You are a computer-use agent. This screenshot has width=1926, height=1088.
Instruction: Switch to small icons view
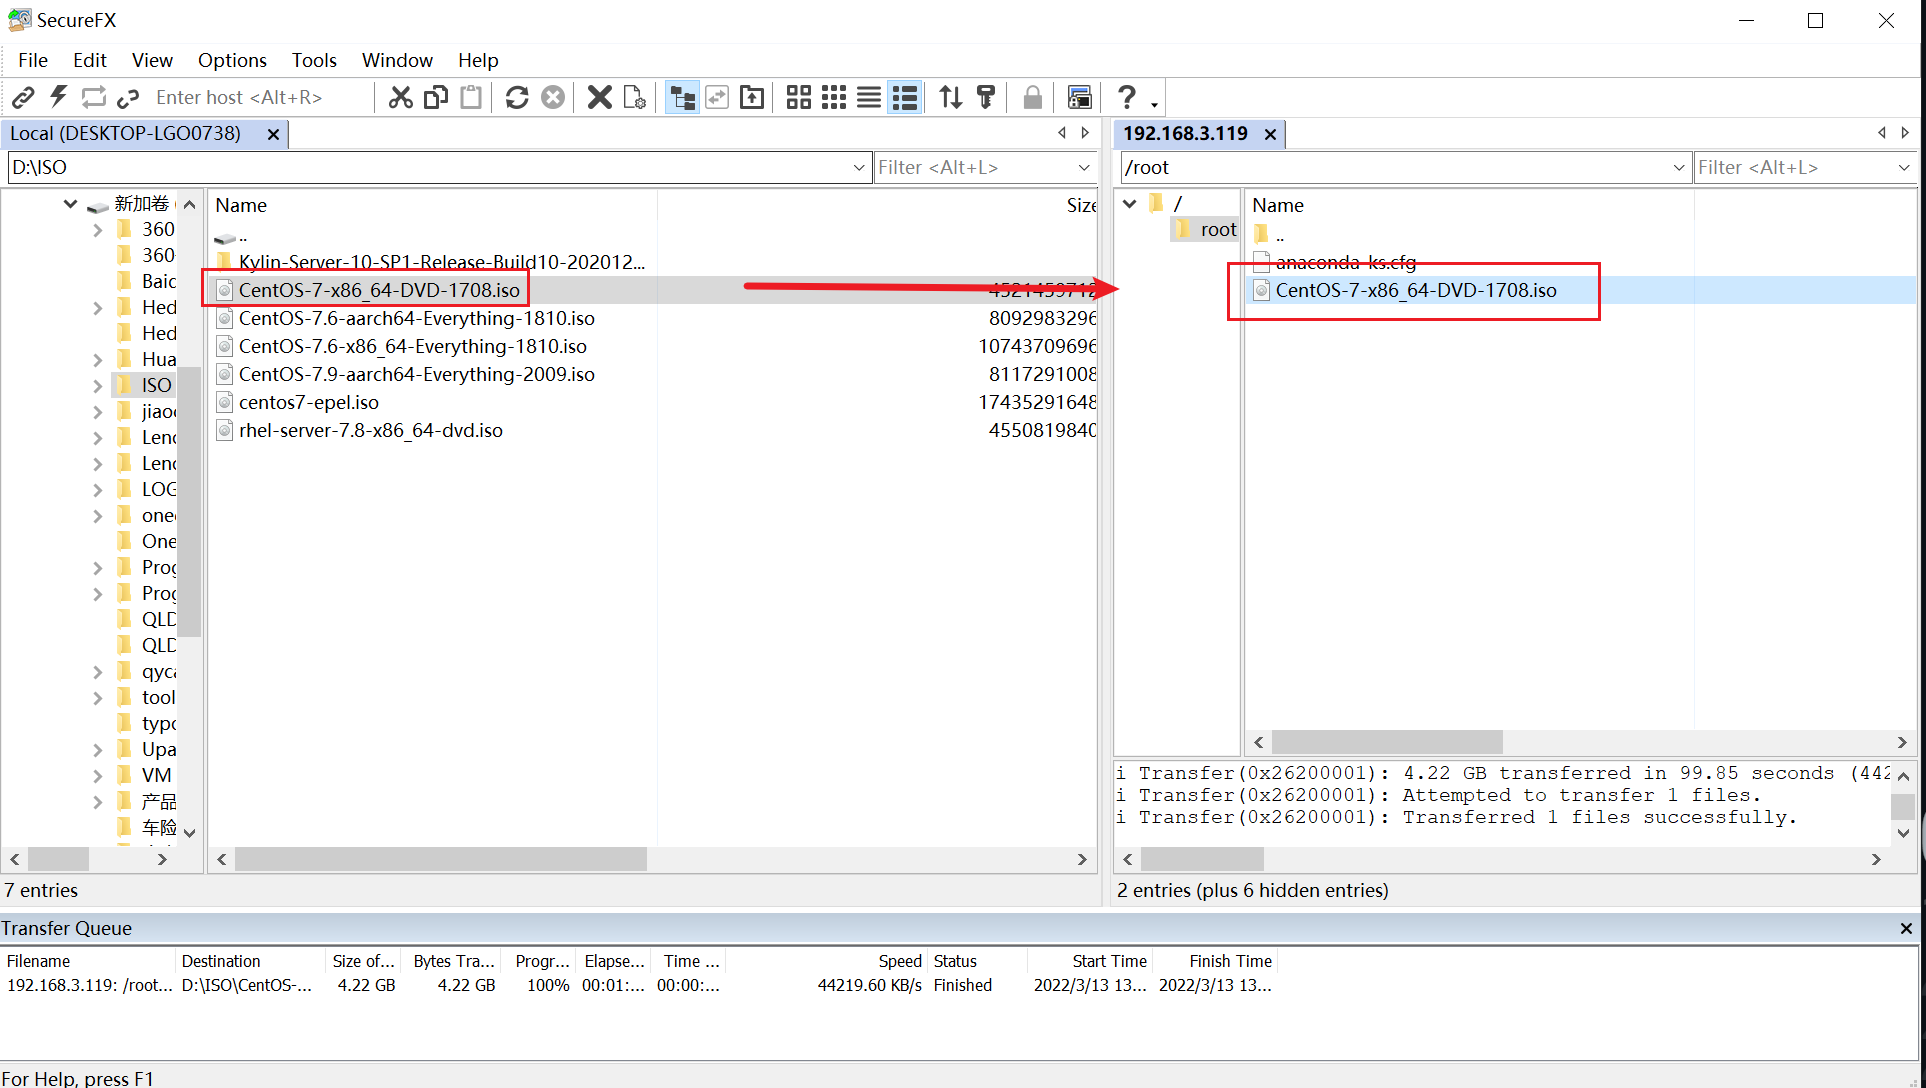coord(834,97)
